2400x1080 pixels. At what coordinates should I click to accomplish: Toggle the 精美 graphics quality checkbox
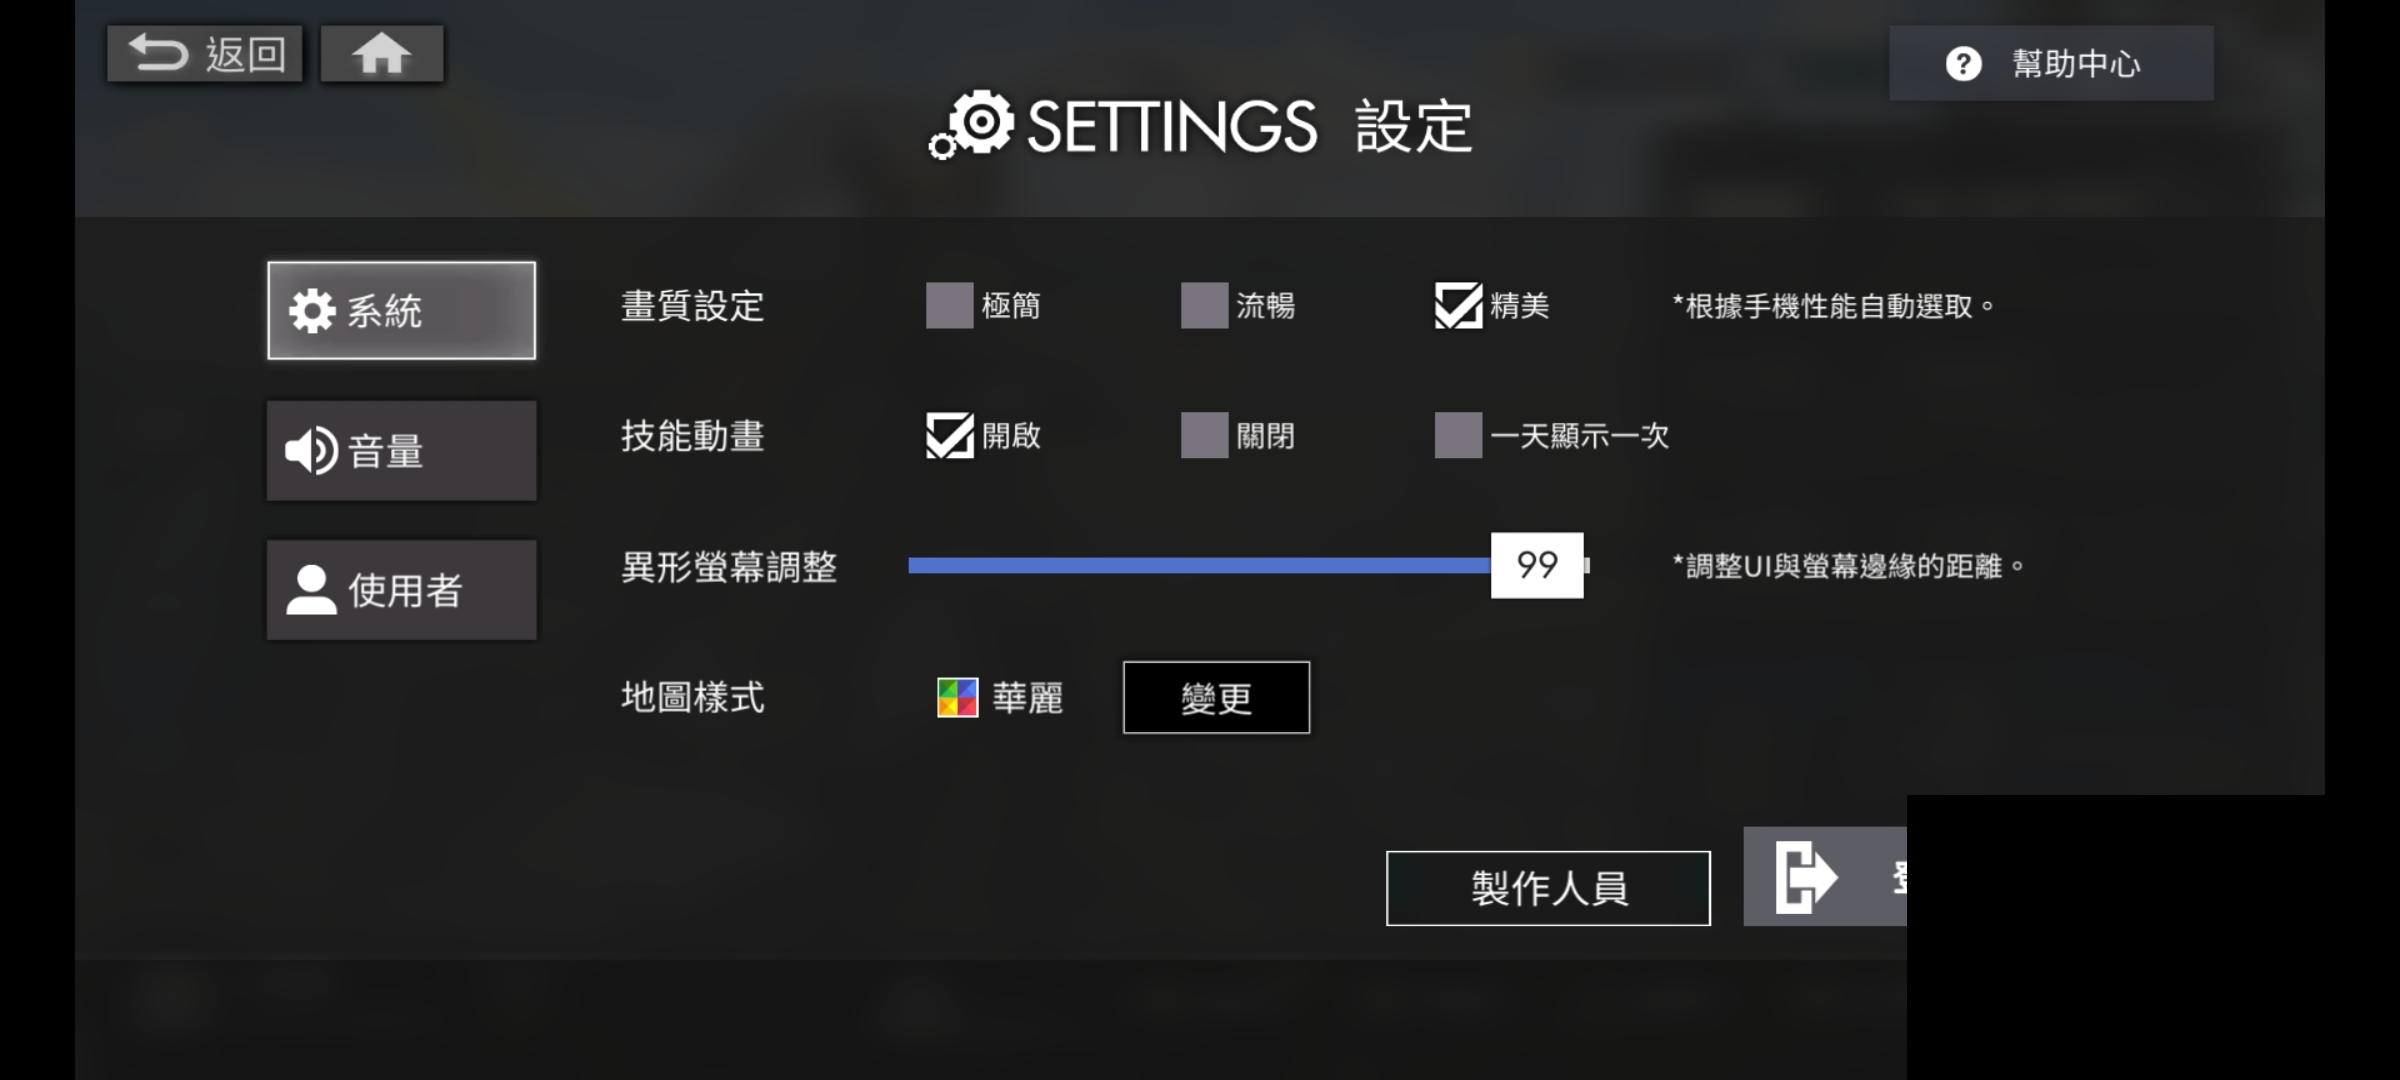[1458, 306]
